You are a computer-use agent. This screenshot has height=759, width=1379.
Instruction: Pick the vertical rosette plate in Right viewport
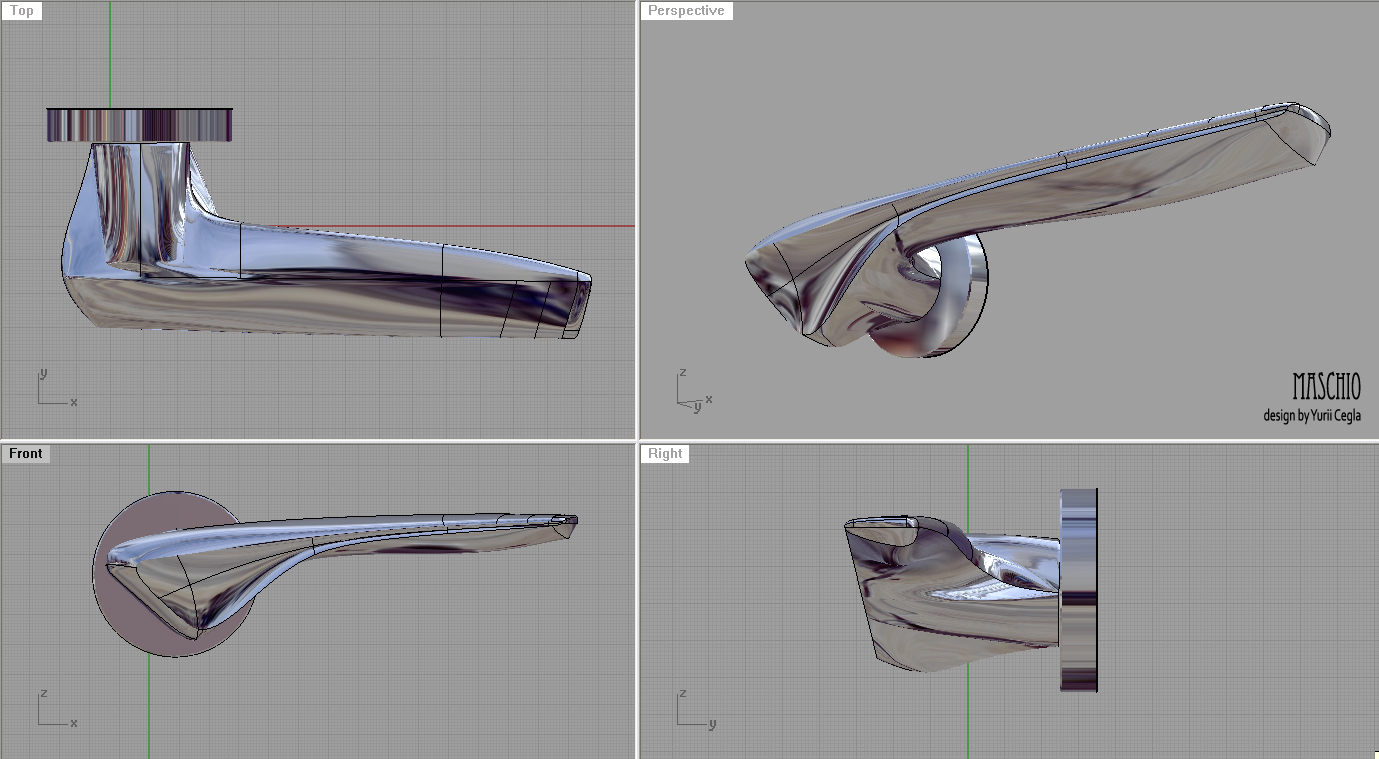1079,590
